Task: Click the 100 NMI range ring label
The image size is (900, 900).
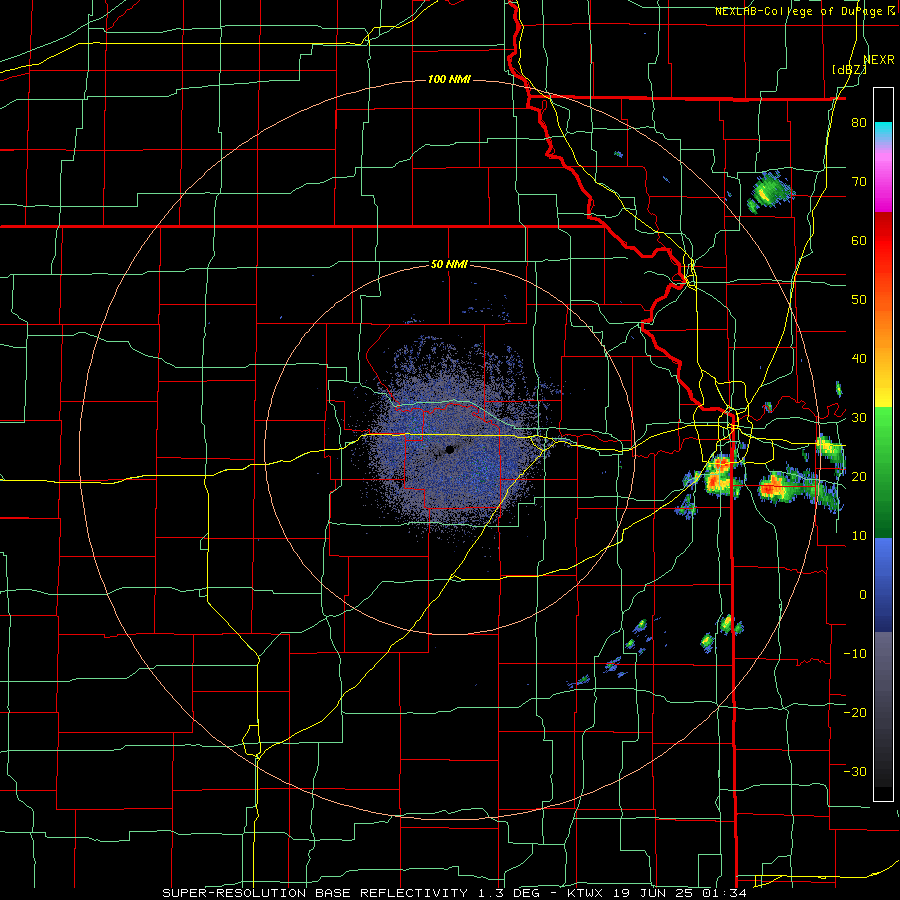Action: pyautogui.click(x=449, y=79)
